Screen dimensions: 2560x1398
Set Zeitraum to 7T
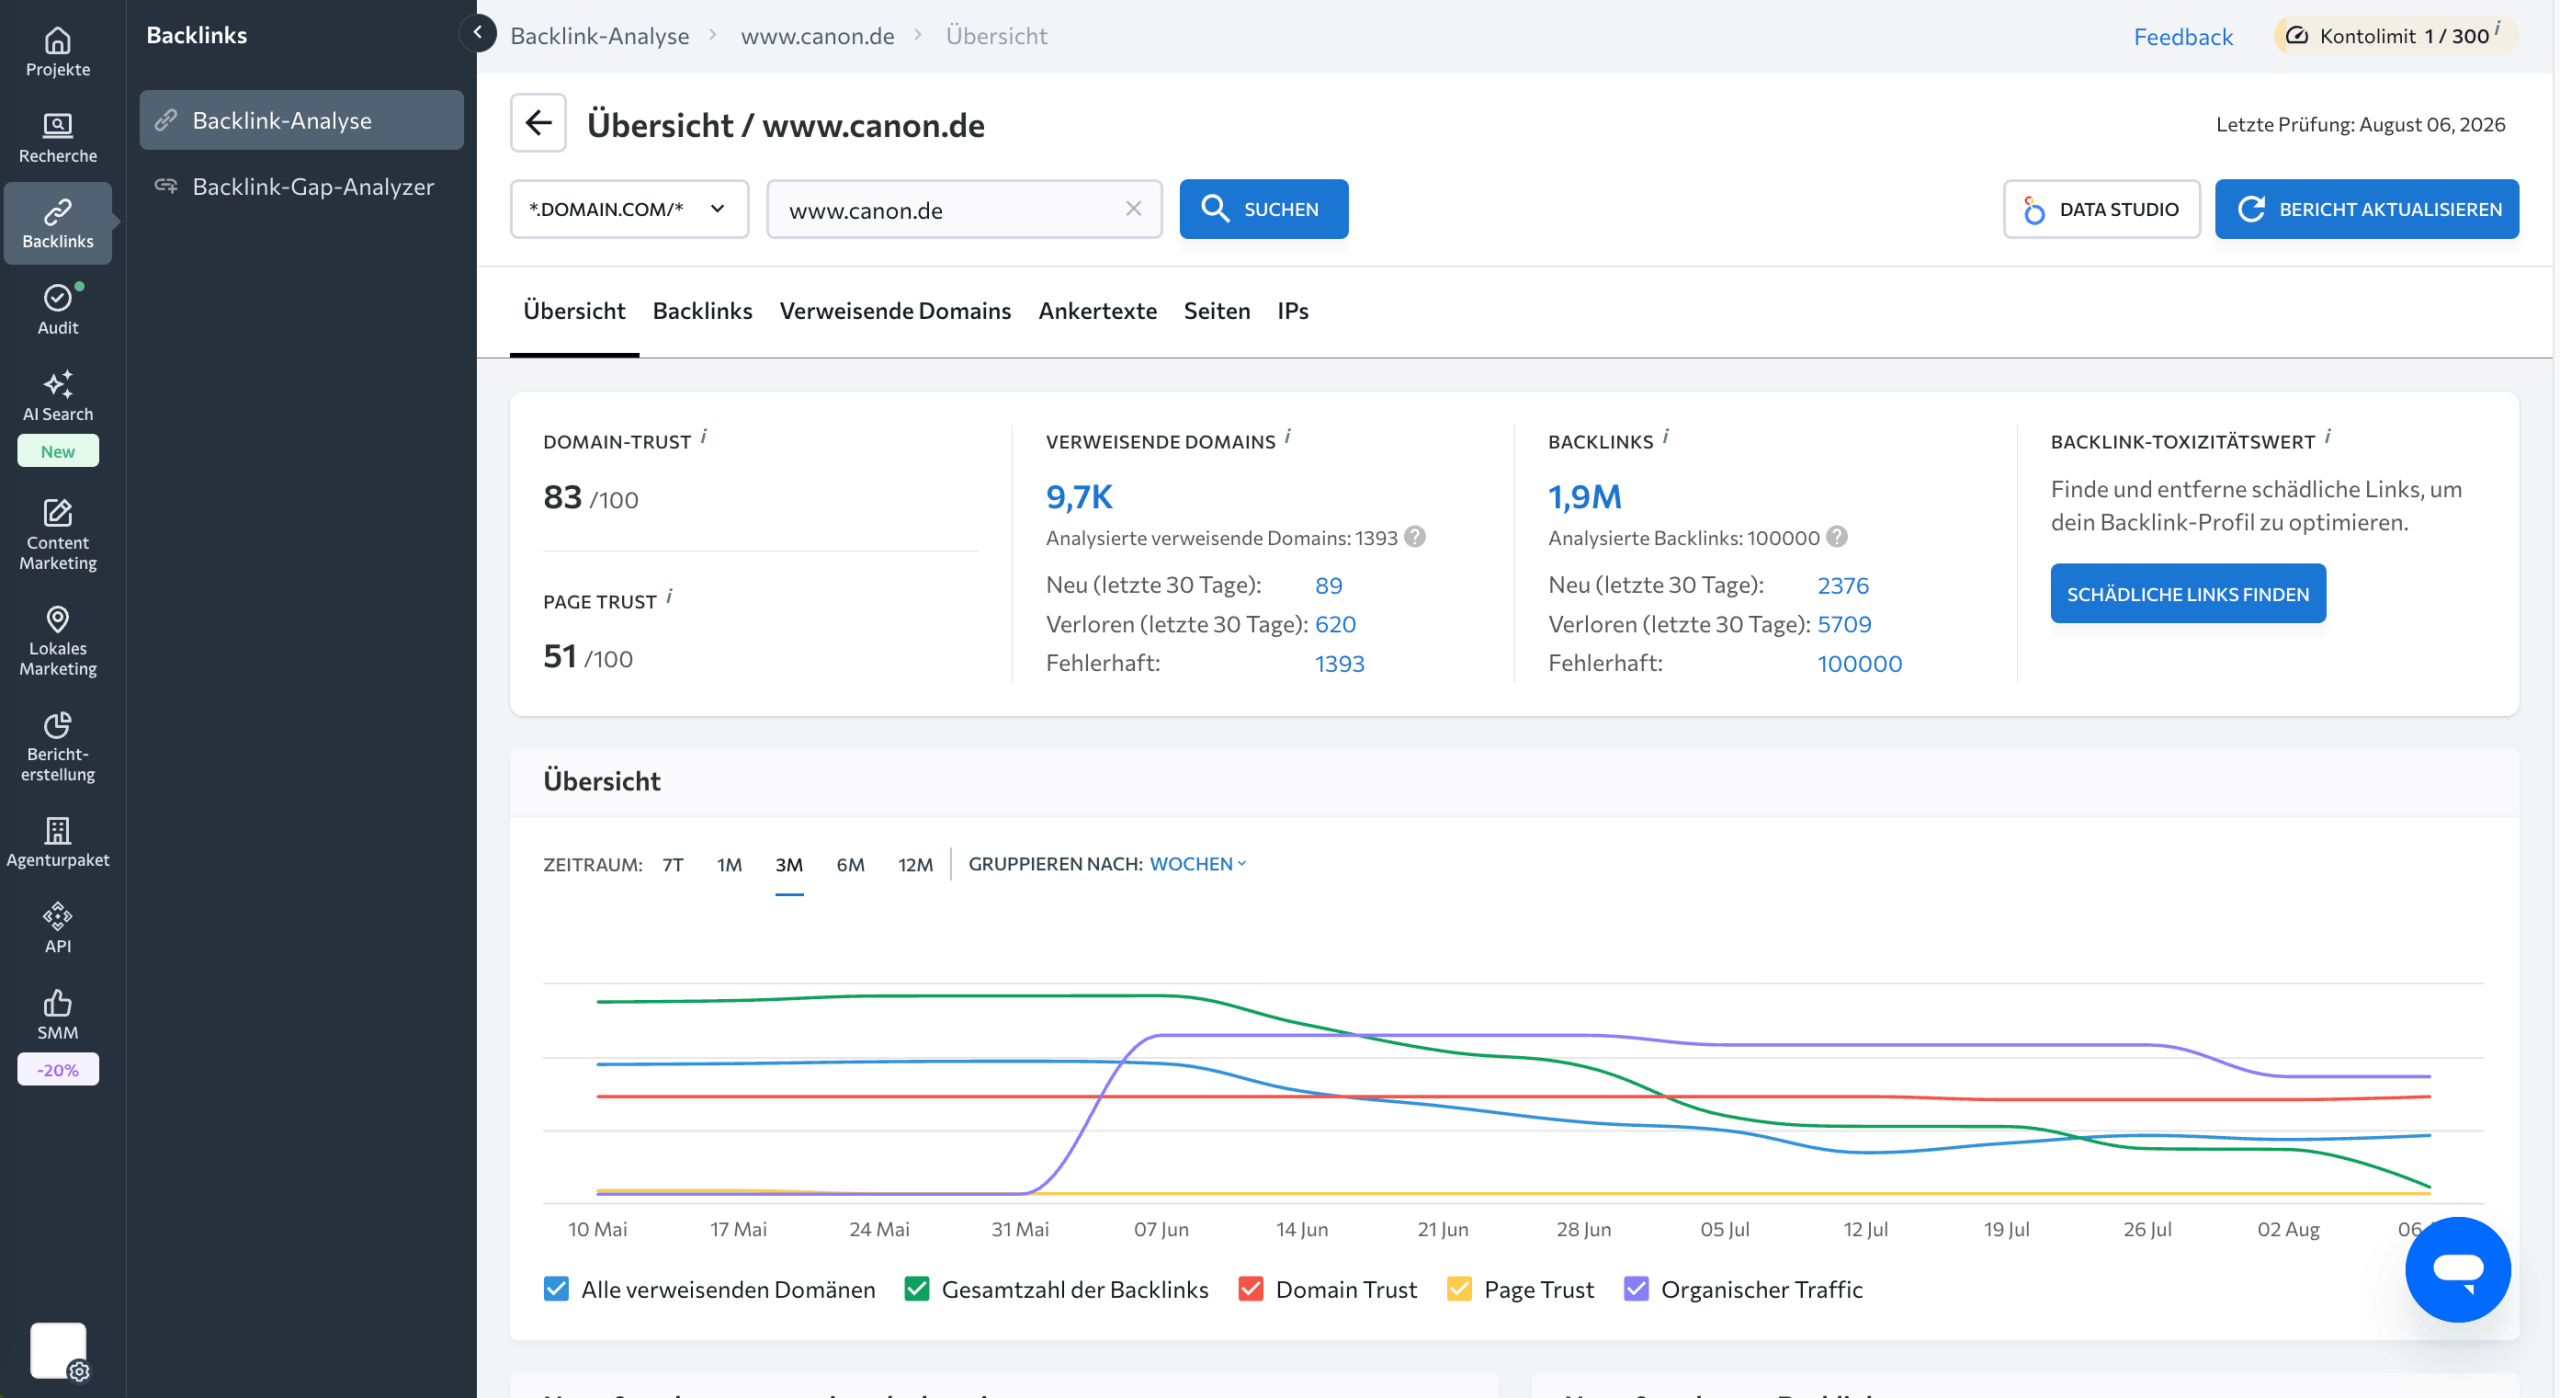coord(673,865)
